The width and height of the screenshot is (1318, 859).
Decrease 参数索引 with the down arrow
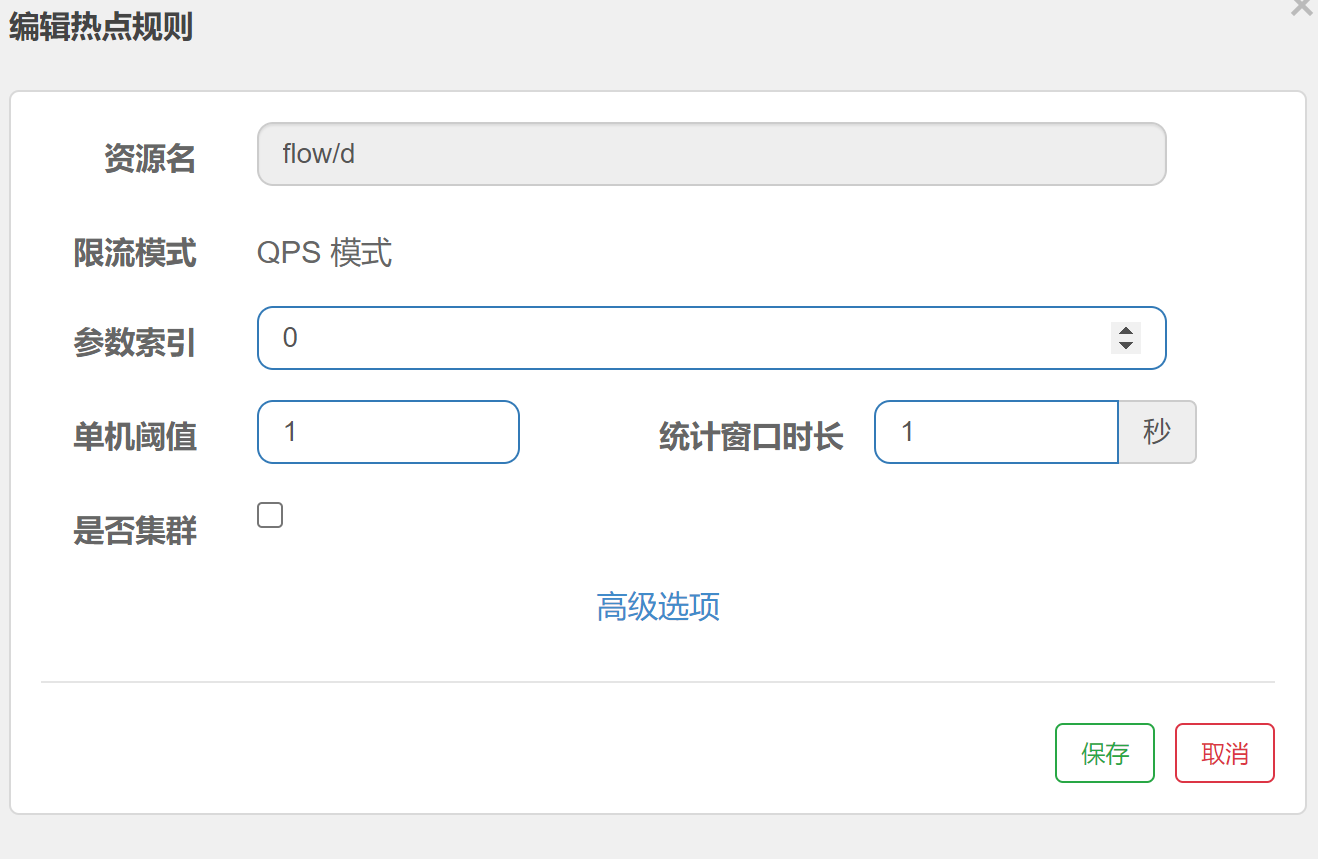pyautogui.click(x=1126, y=346)
